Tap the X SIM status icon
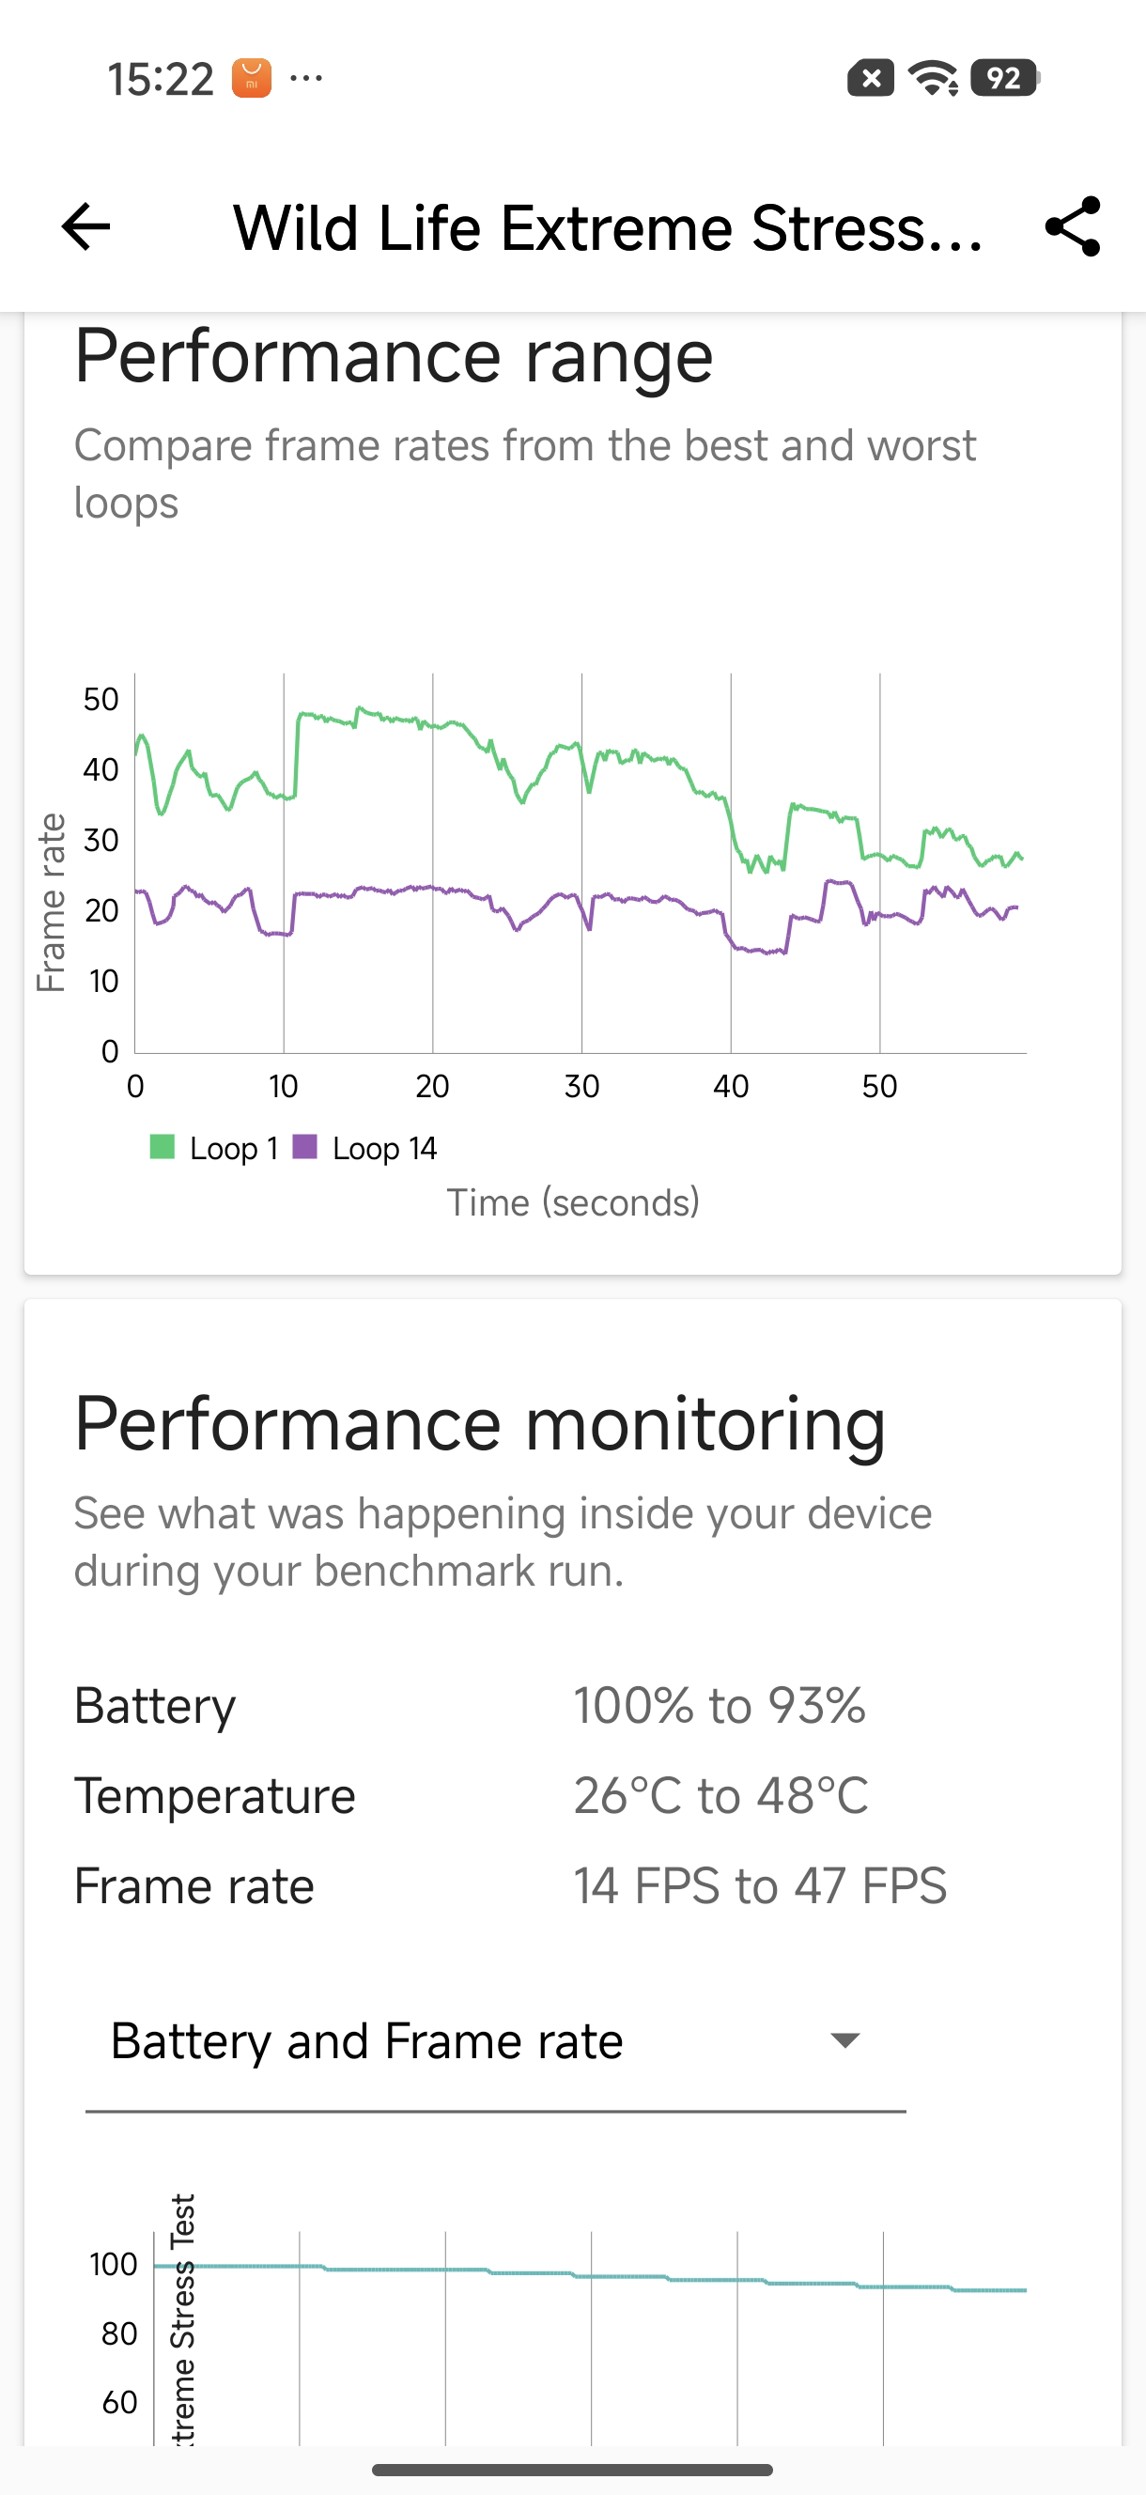The width and height of the screenshot is (1146, 2495). pyautogui.click(x=870, y=78)
